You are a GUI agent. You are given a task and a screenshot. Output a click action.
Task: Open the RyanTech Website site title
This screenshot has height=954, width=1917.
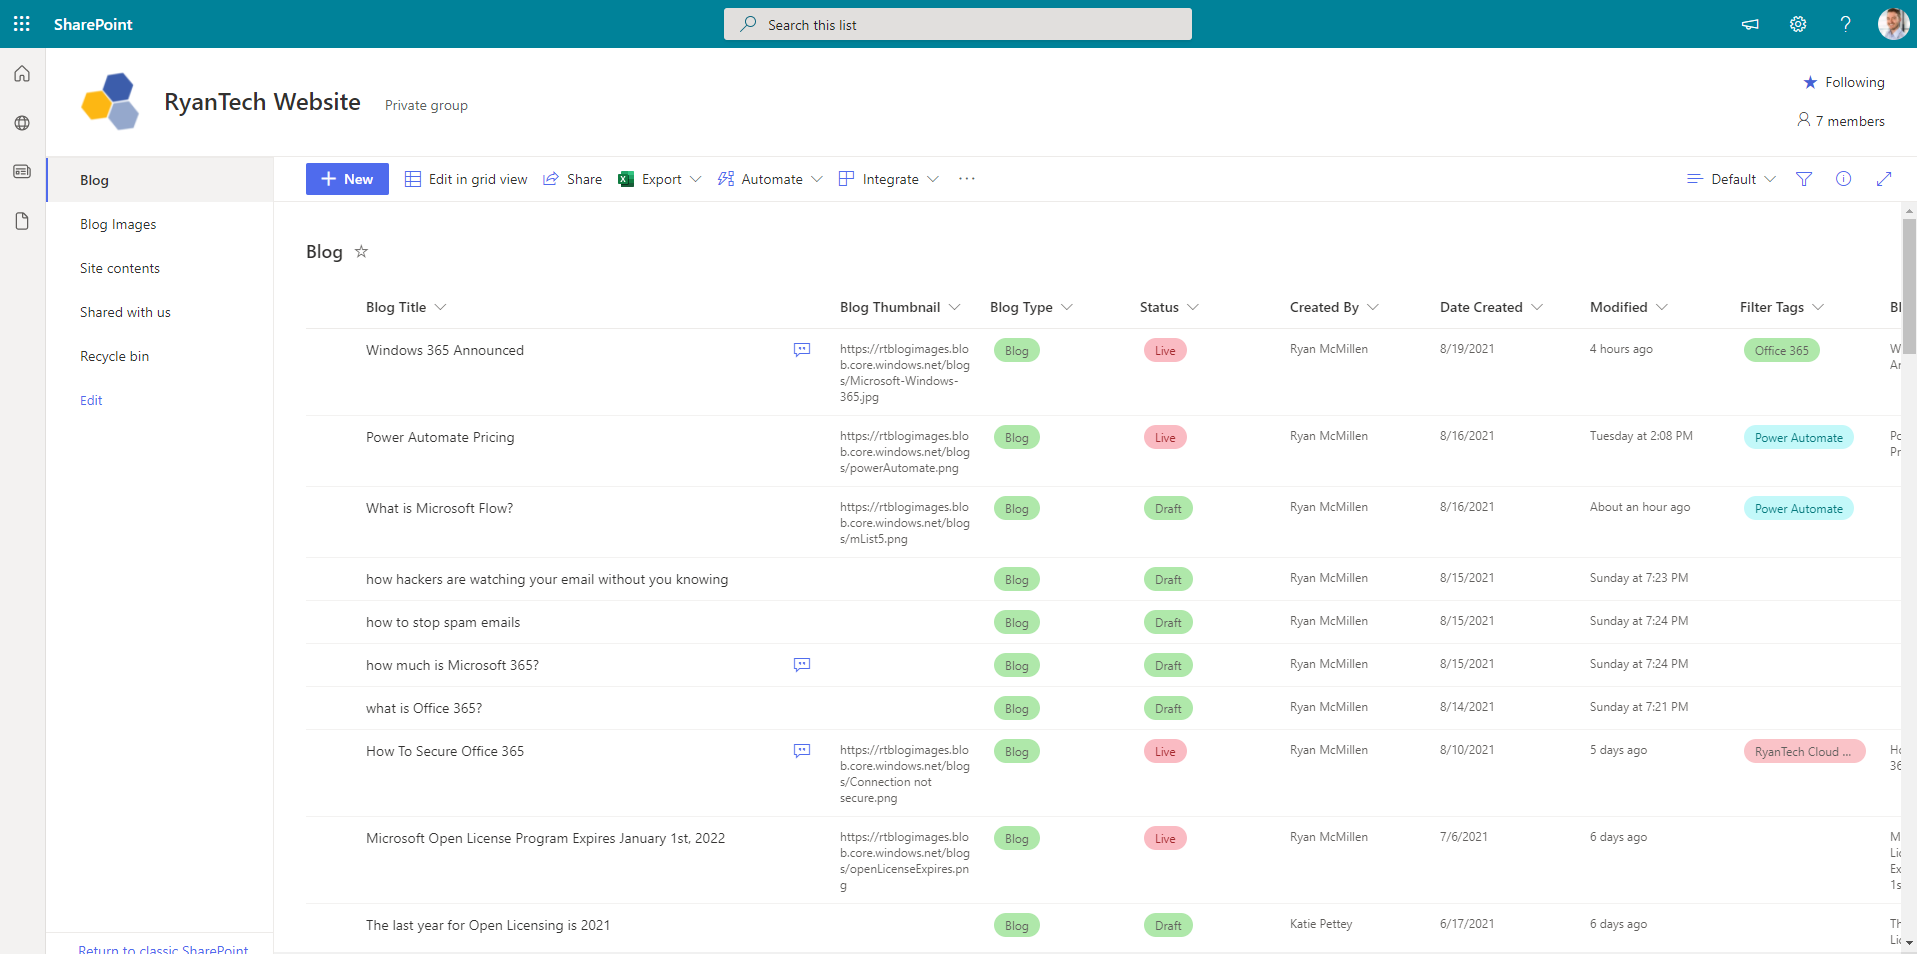click(262, 102)
